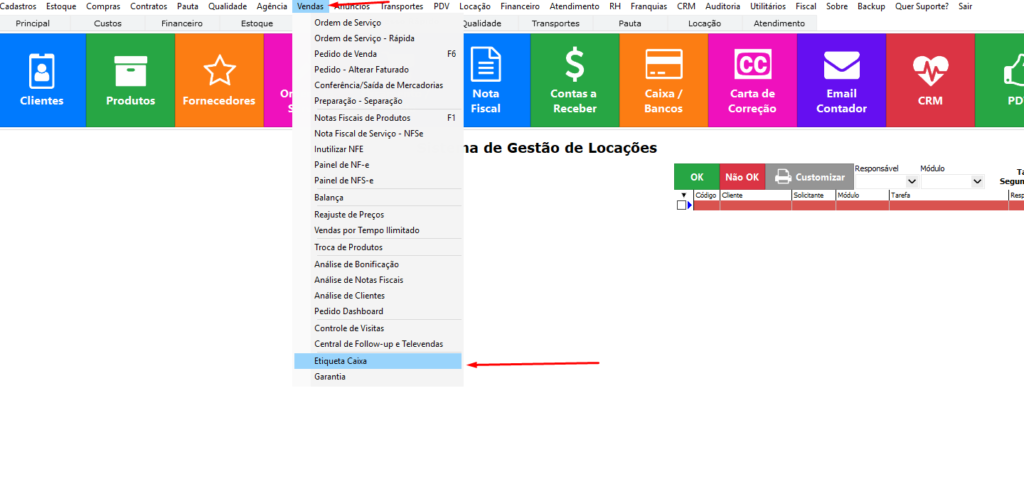Screen dimensions: 1024x489
Task: Click the grid header filter arrow
Action: [683, 195]
